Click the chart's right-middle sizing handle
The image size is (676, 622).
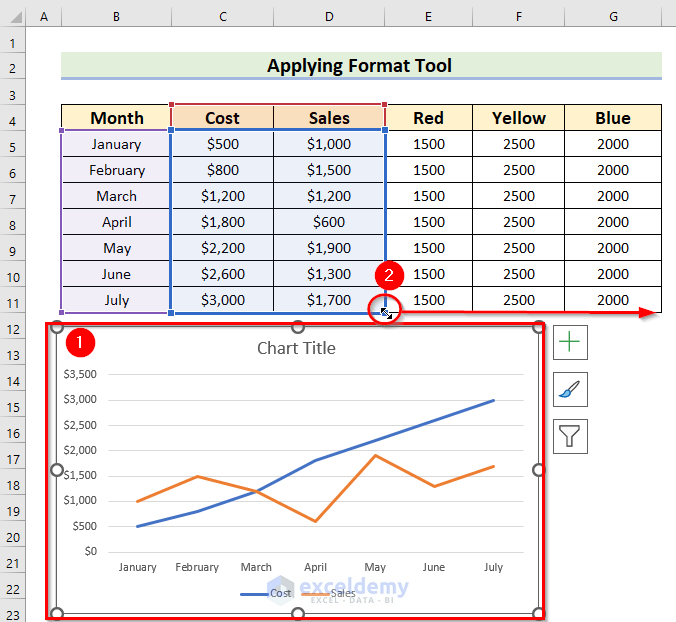click(x=538, y=470)
